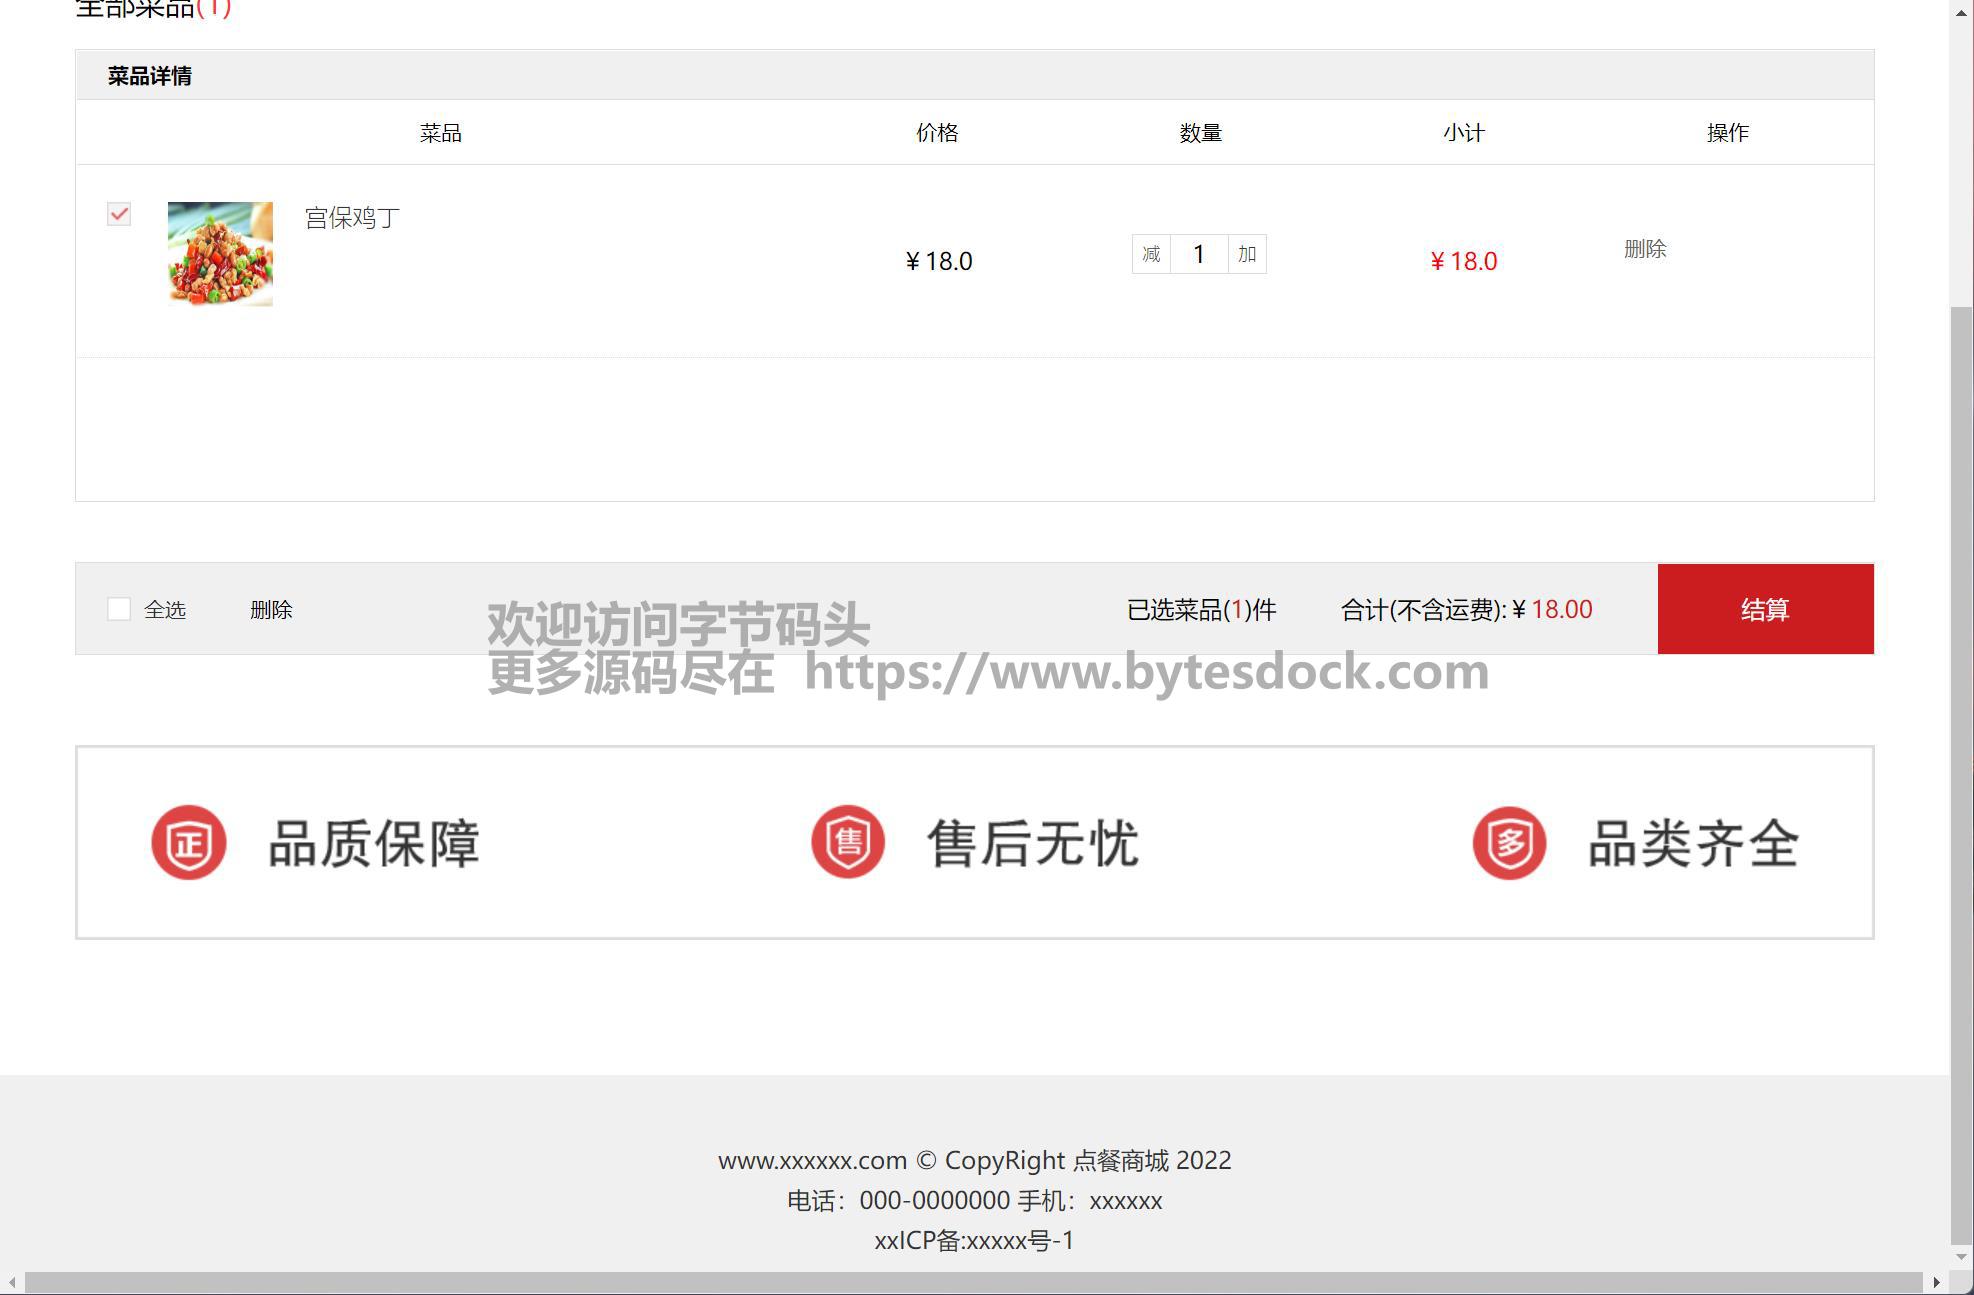
Task: Click the 宫保鸡丁 dish thumbnail image
Action: click(220, 254)
